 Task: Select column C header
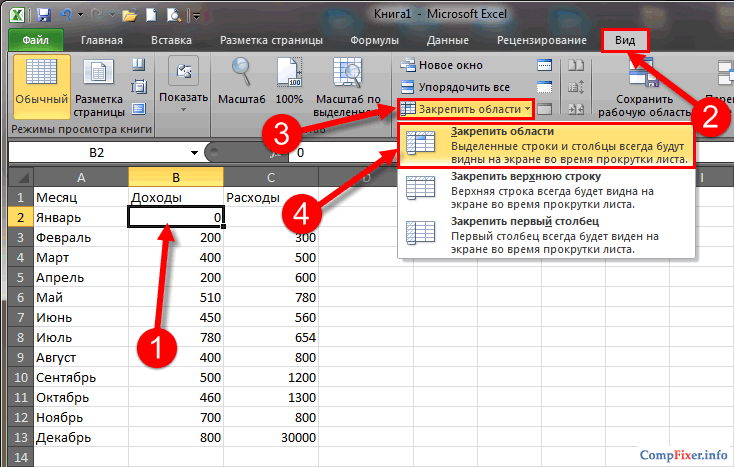(271, 177)
